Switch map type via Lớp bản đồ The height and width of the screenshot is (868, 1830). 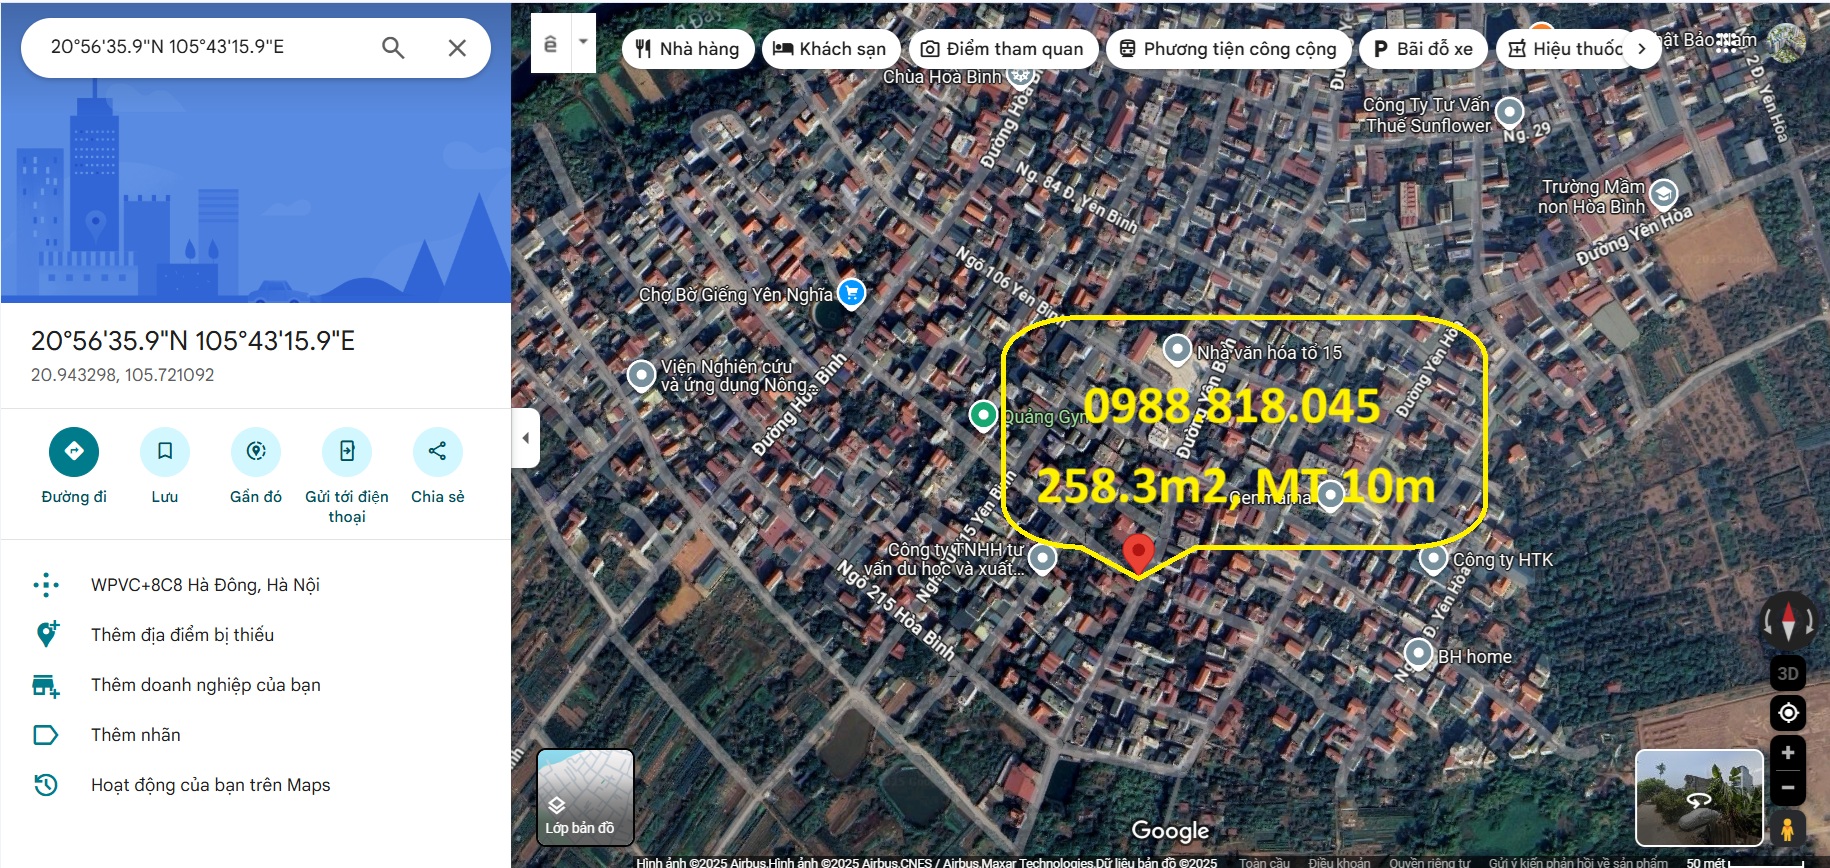tap(585, 797)
